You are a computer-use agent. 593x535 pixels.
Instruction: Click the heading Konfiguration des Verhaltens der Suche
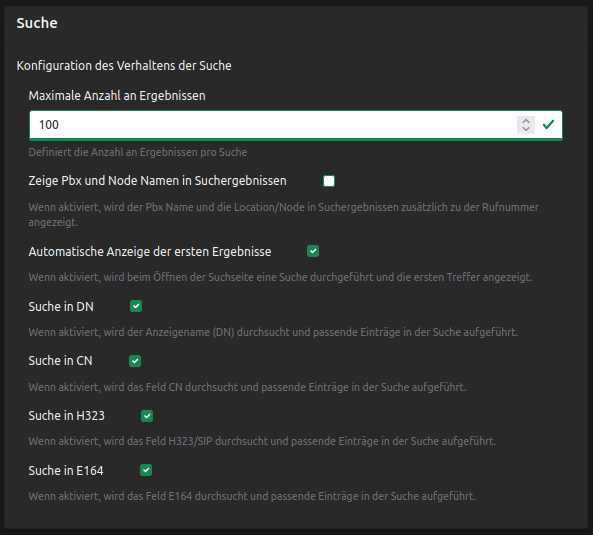tap(124, 66)
